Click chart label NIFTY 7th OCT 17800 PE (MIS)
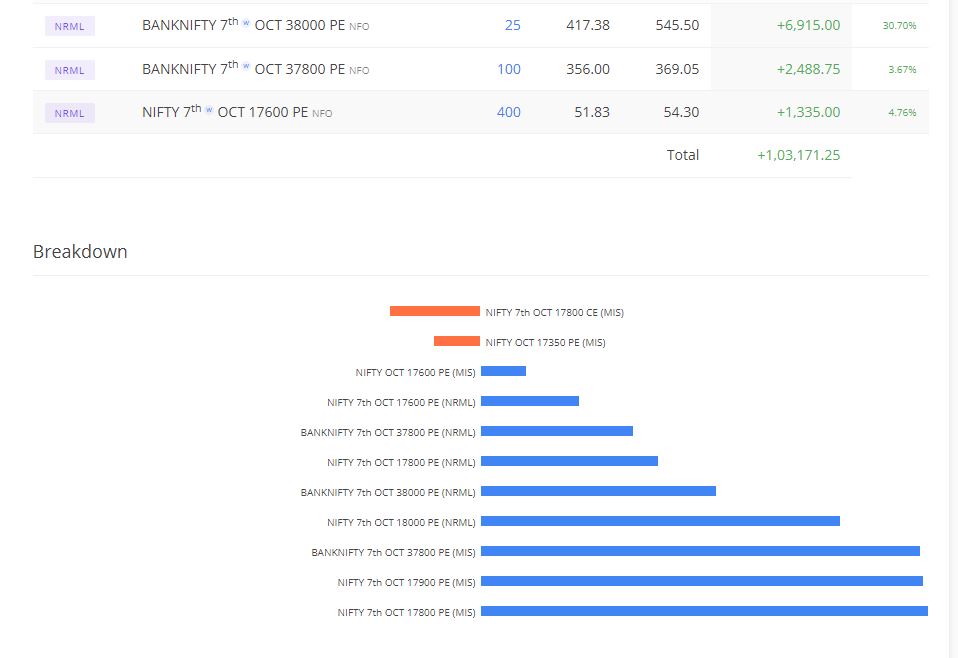 click(406, 612)
